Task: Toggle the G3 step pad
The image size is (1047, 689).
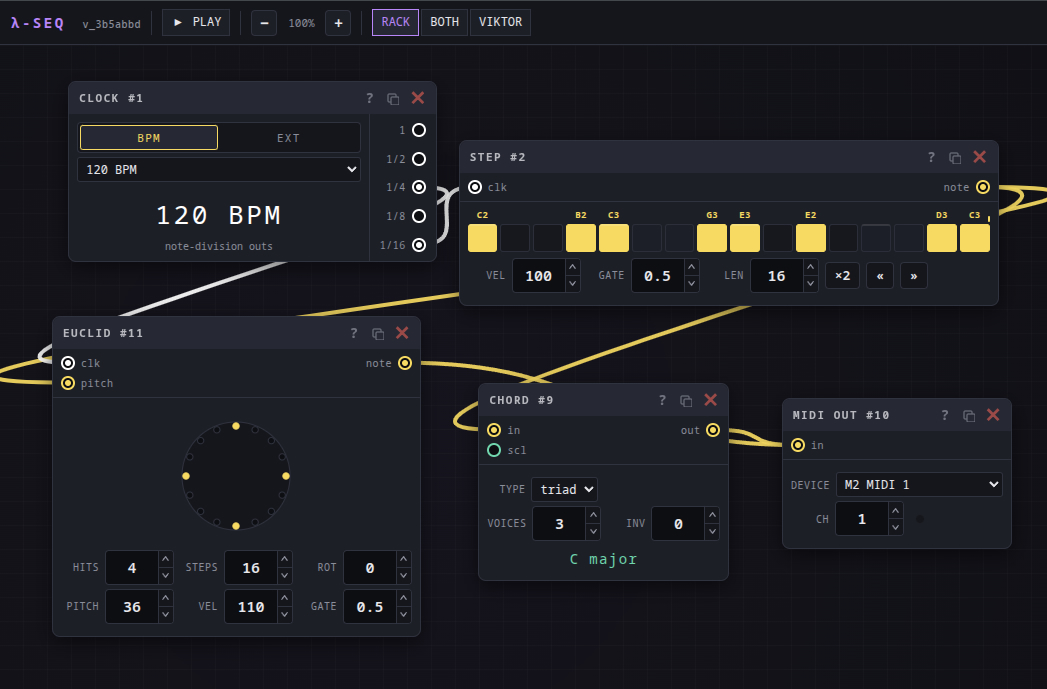Action: tap(712, 238)
